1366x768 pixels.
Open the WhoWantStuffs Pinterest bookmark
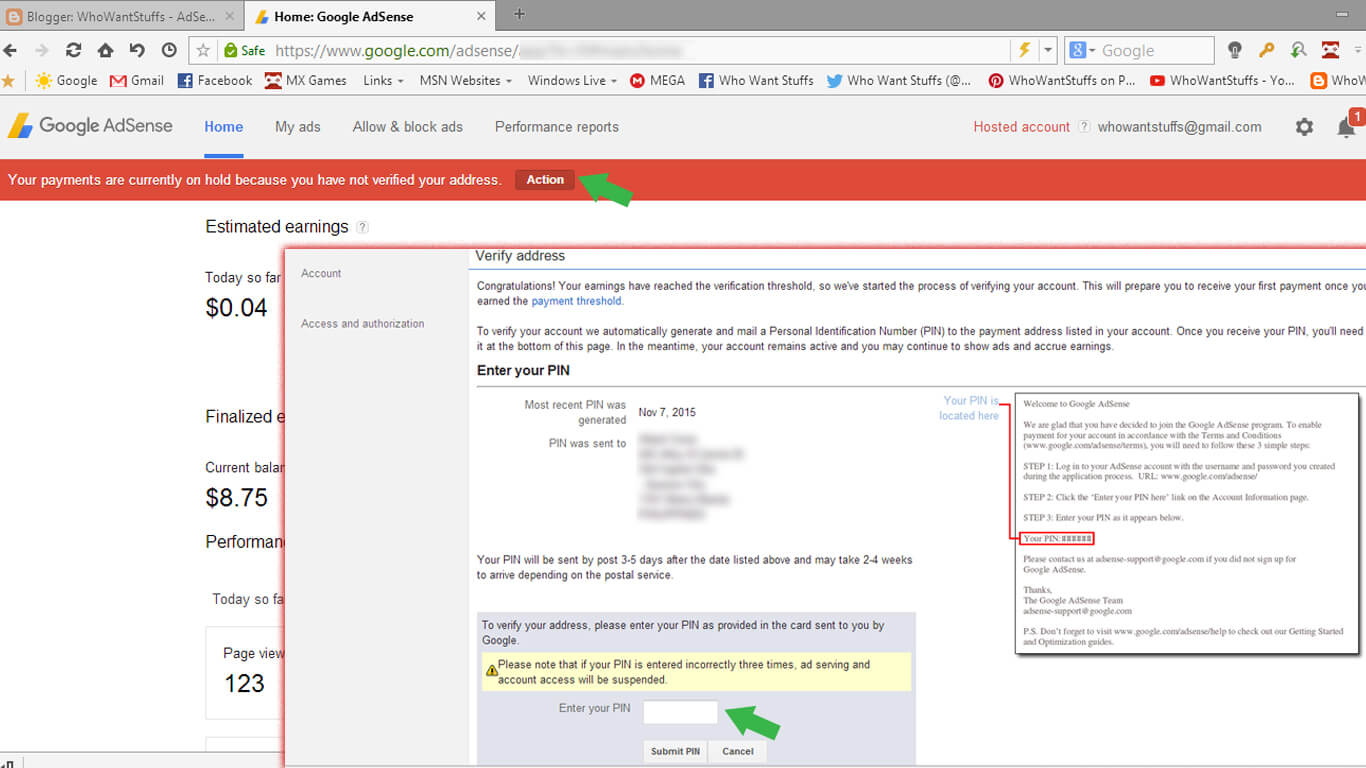tap(1062, 80)
